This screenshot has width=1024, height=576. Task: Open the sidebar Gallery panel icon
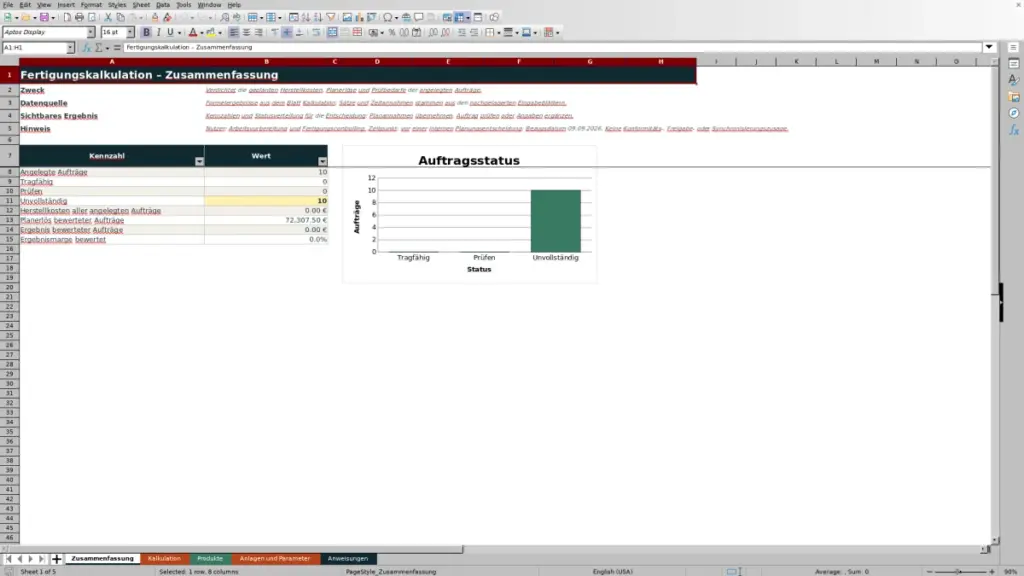[1014, 97]
